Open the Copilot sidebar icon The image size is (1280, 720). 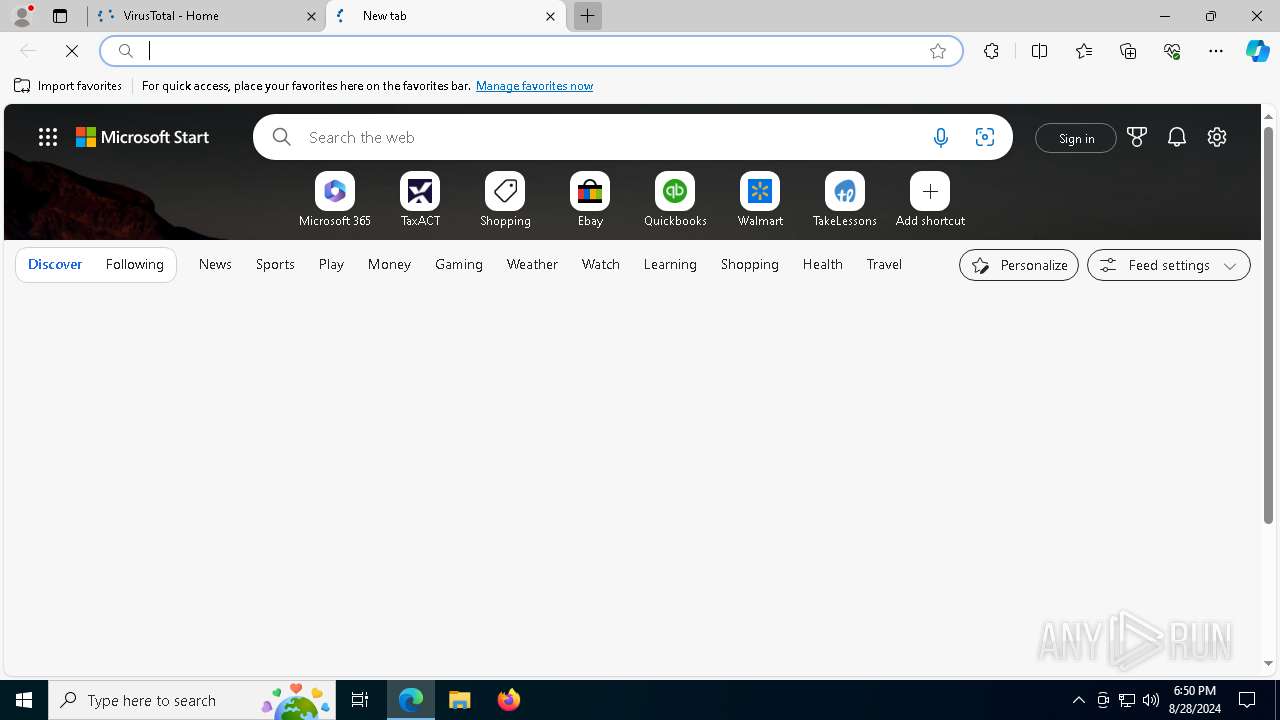(x=1258, y=51)
